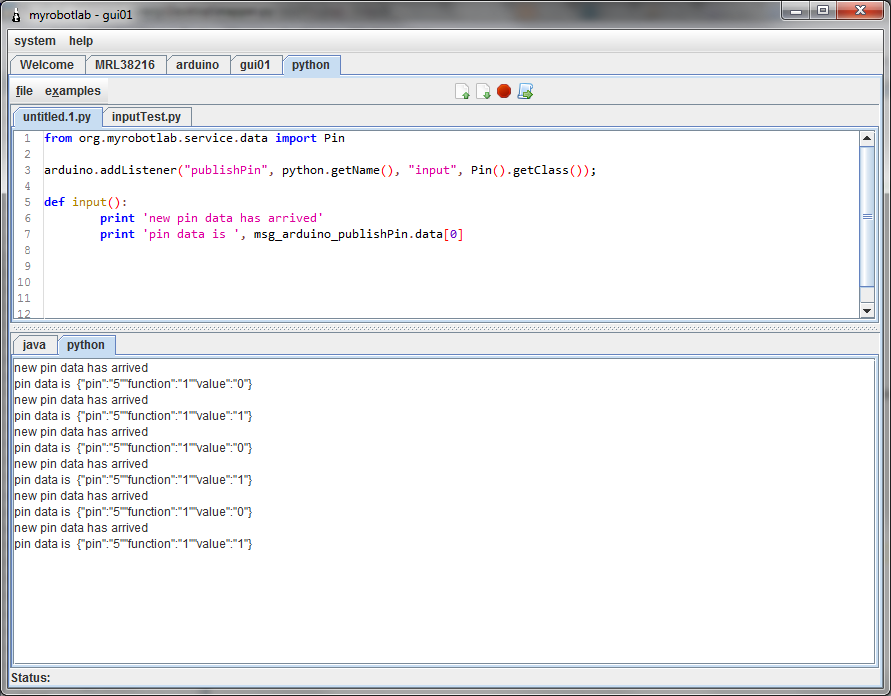
Task: Click the Status label in the status bar
Action: pos(31,678)
